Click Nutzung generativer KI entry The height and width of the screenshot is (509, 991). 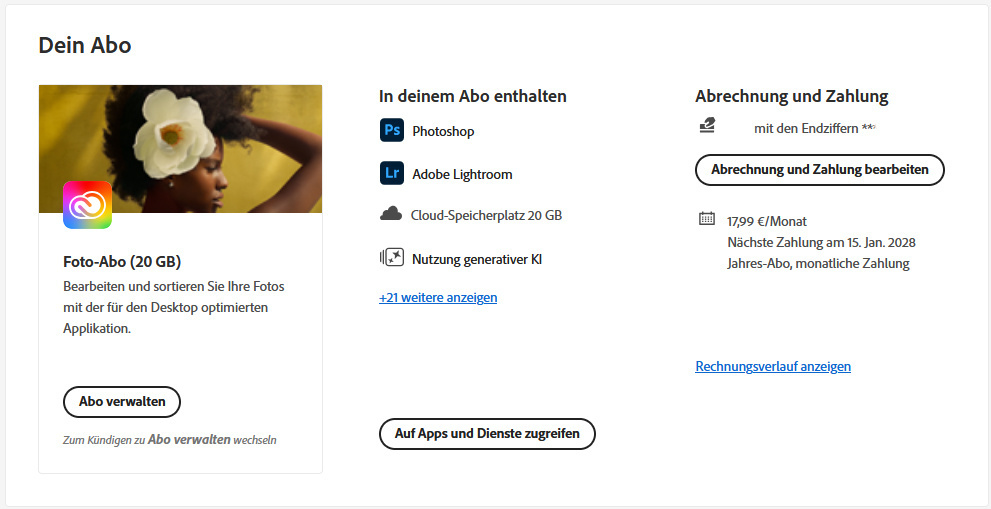[477, 259]
